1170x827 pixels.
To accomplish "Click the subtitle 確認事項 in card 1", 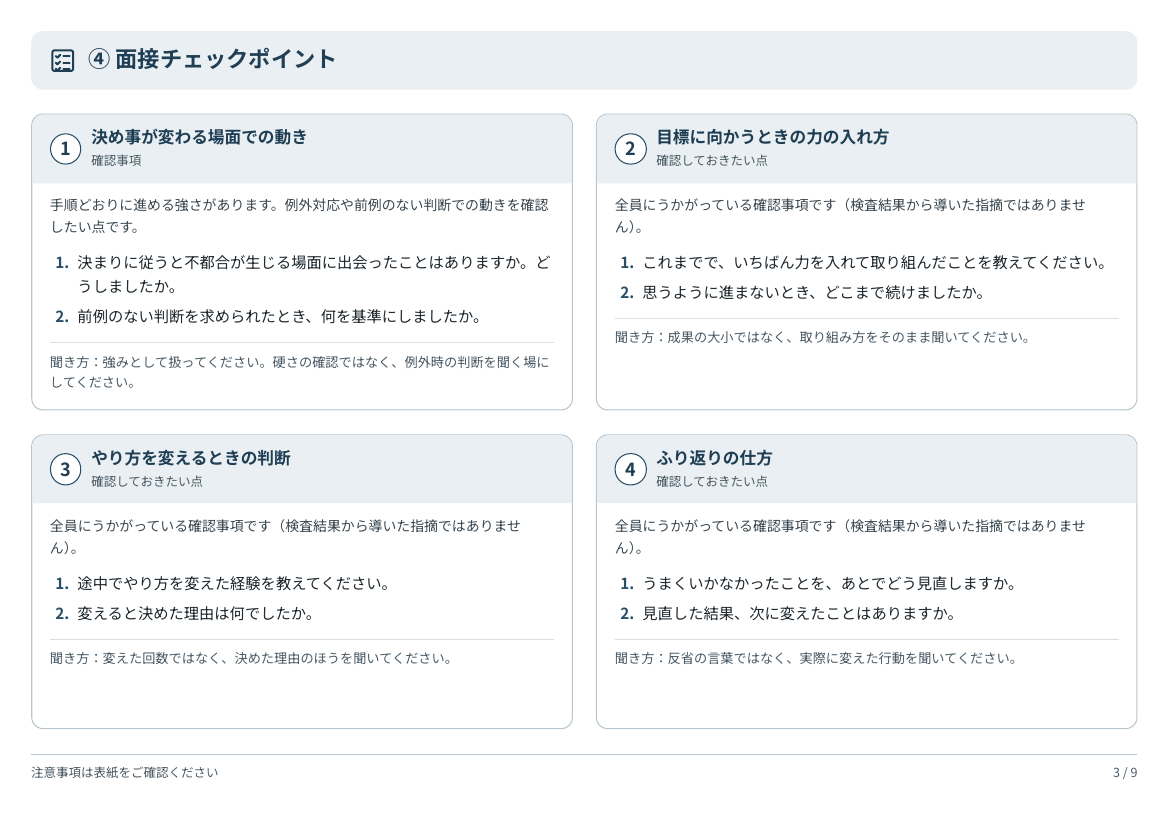I will [x=116, y=160].
